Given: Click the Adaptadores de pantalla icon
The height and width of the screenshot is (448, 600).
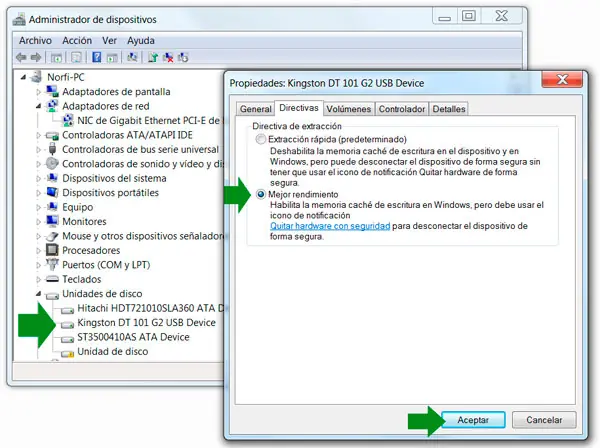Looking at the screenshot, I should click(52, 91).
